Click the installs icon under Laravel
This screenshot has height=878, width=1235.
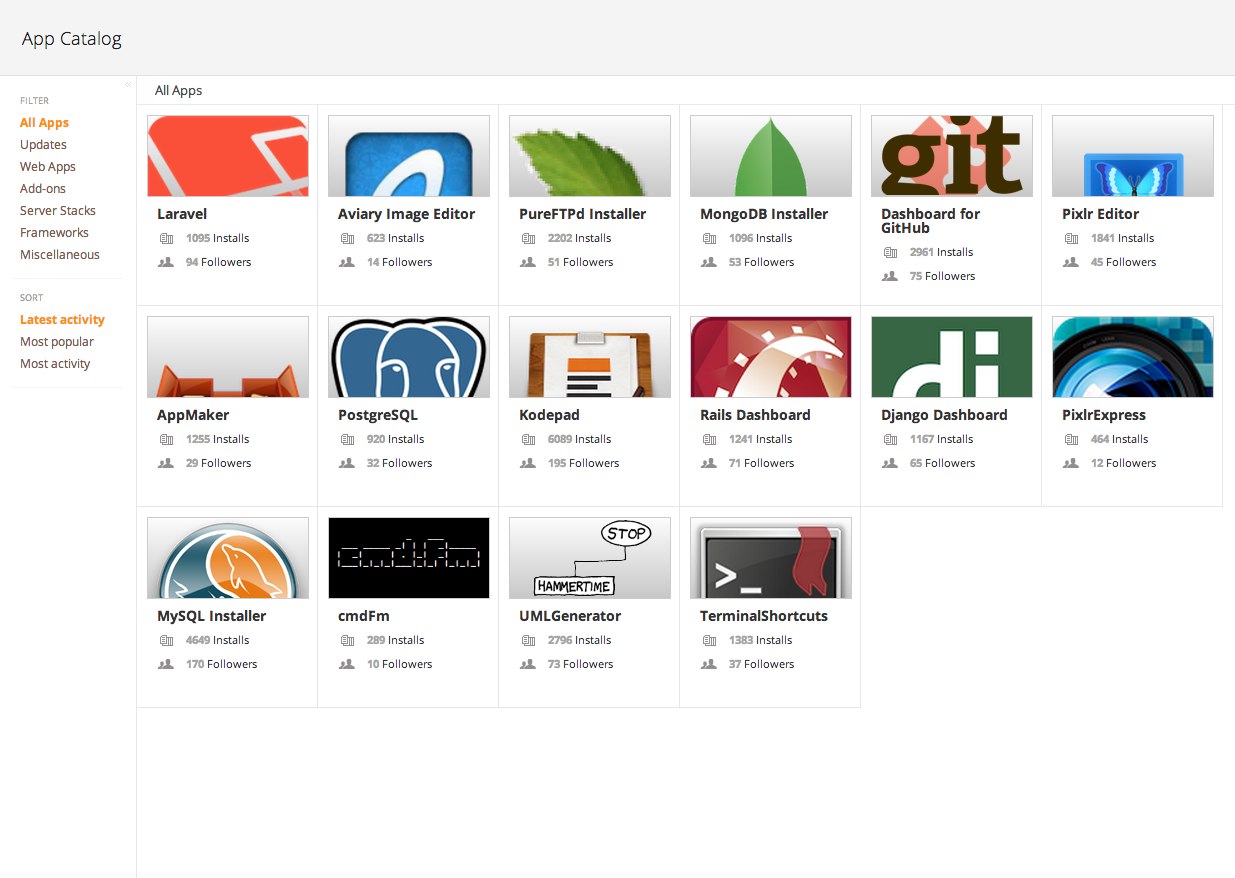166,238
